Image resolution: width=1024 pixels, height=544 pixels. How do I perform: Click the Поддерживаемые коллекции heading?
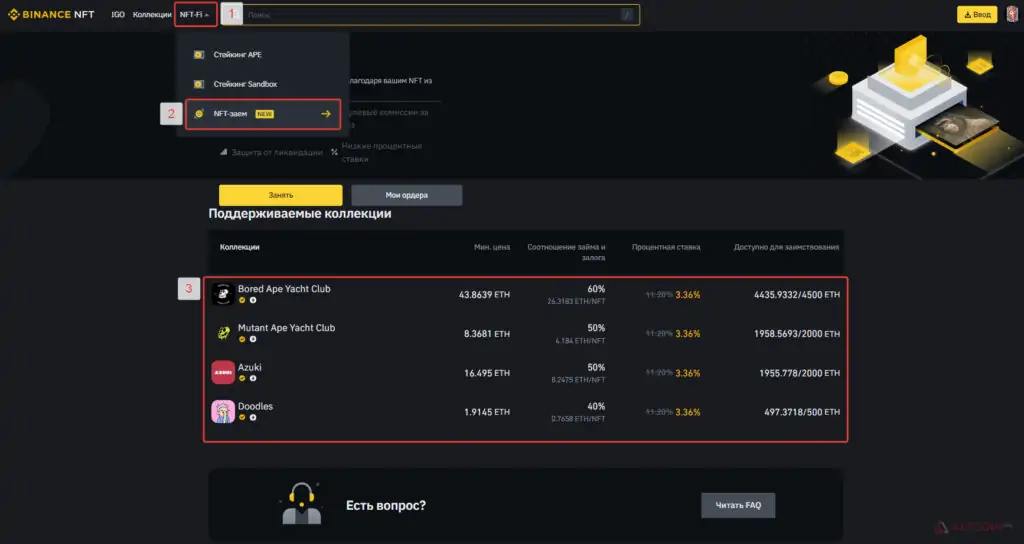click(x=300, y=214)
